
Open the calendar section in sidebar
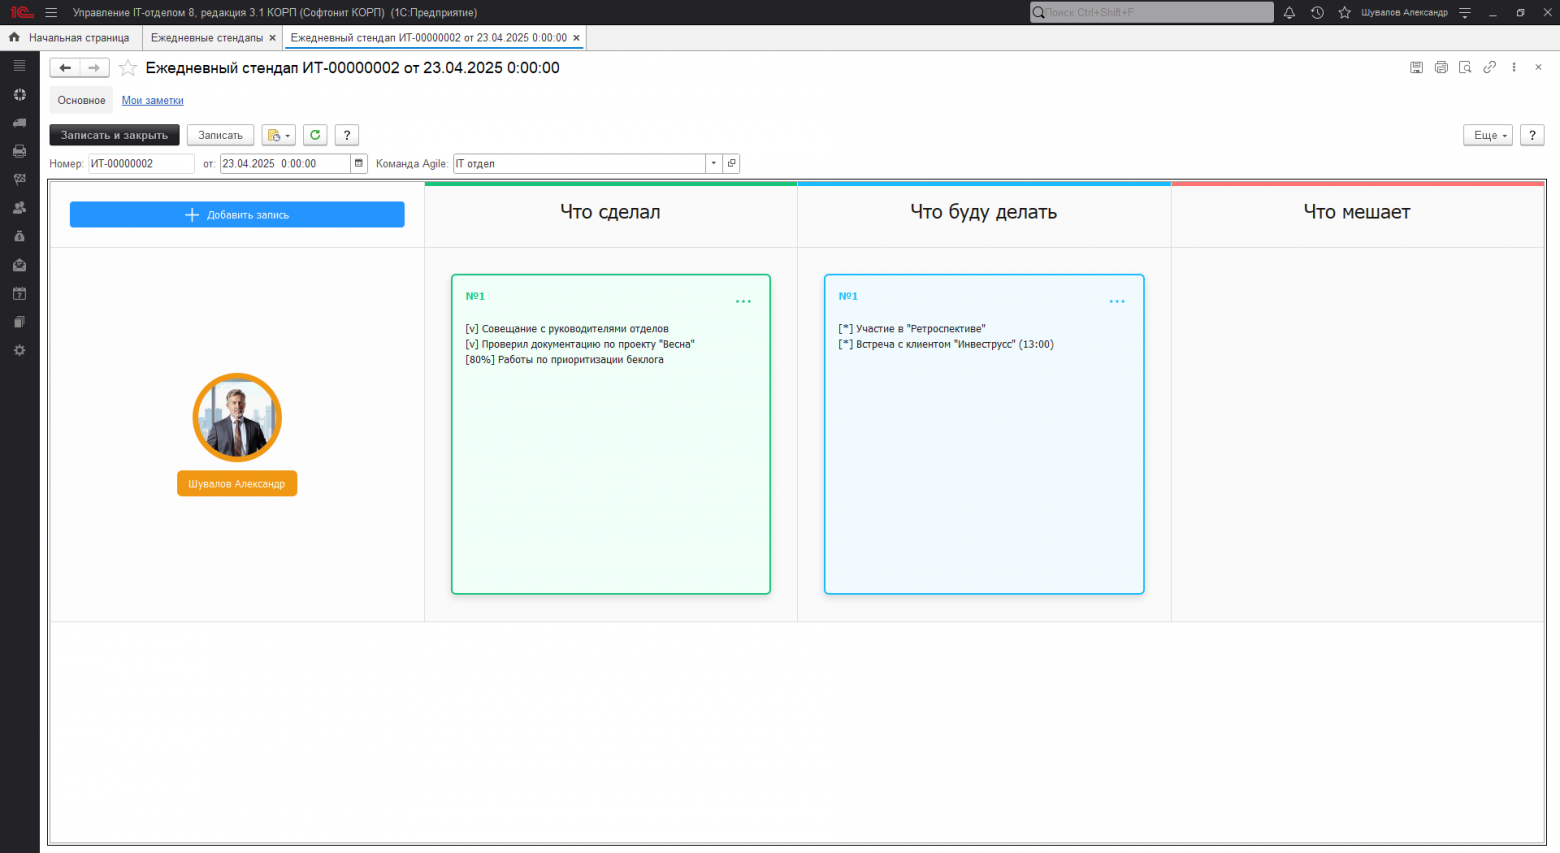point(19,294)
